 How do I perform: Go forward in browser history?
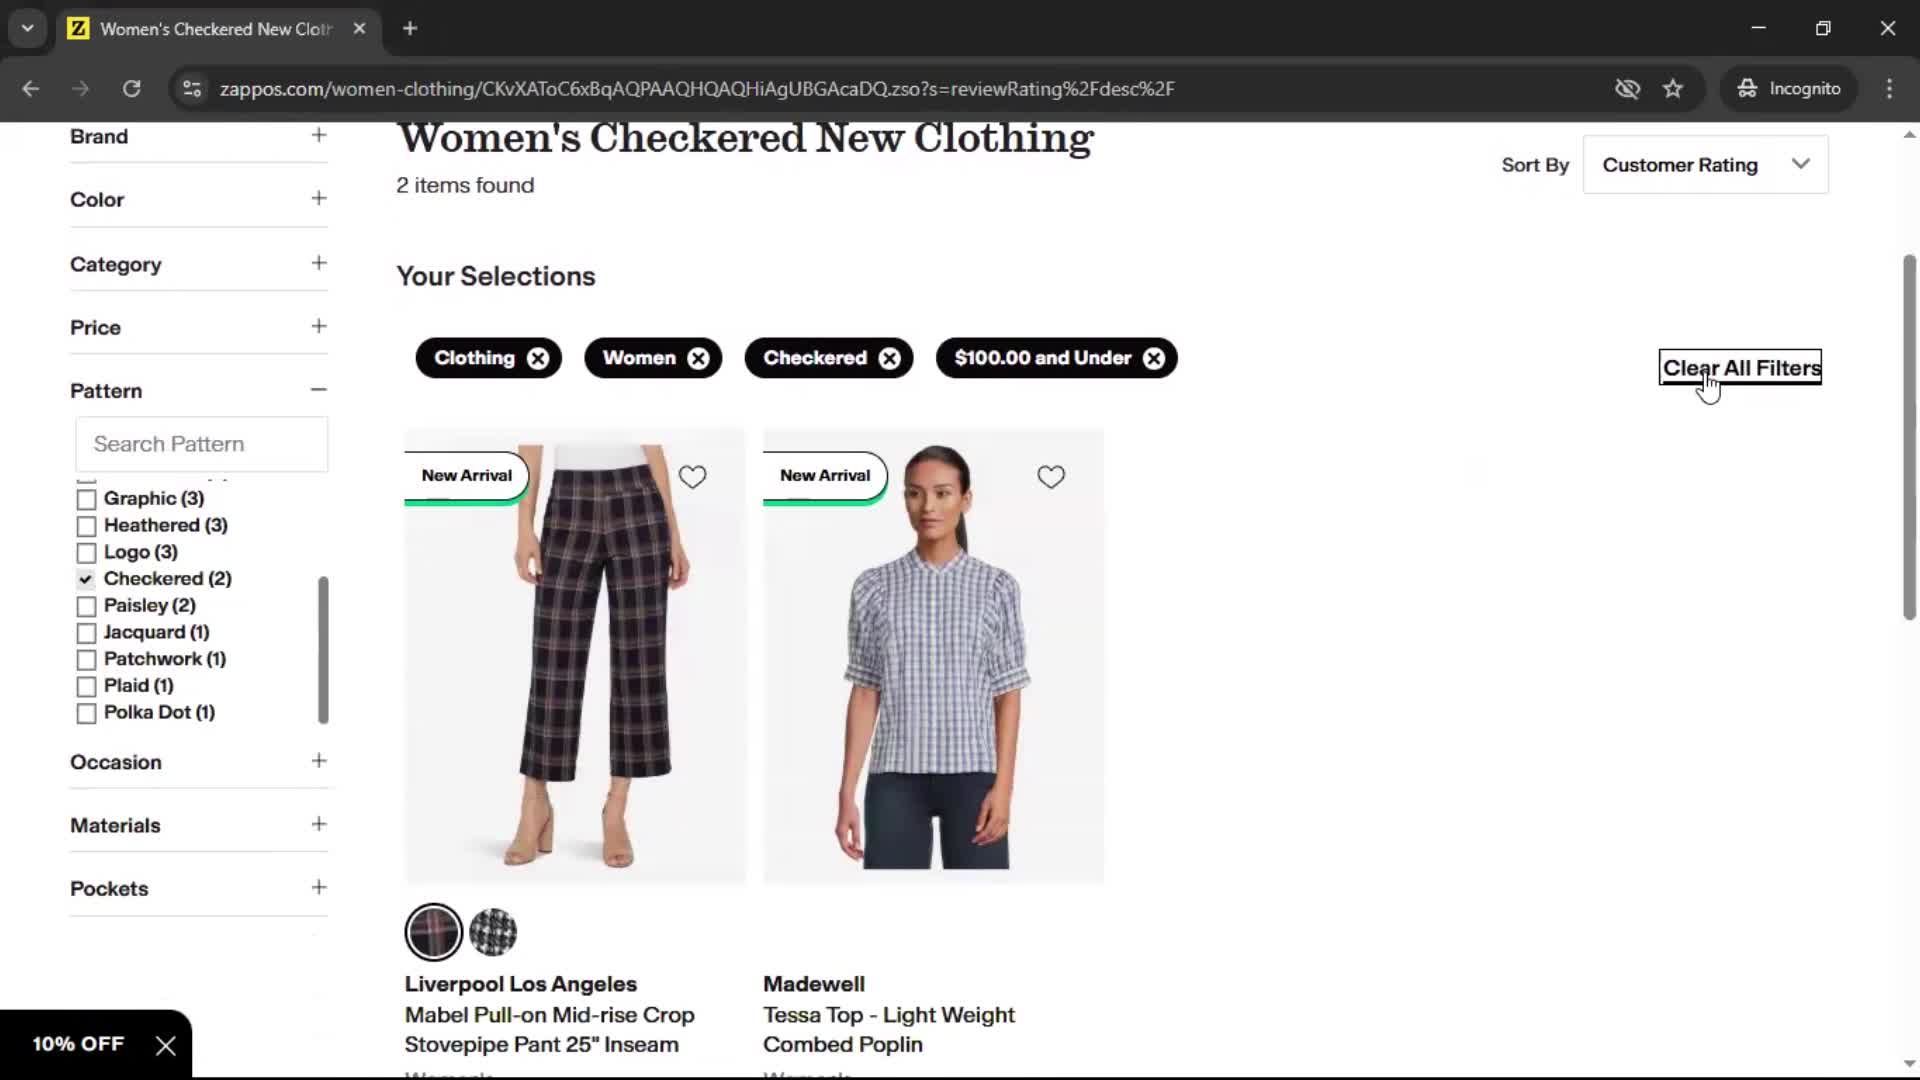(81, 89)
